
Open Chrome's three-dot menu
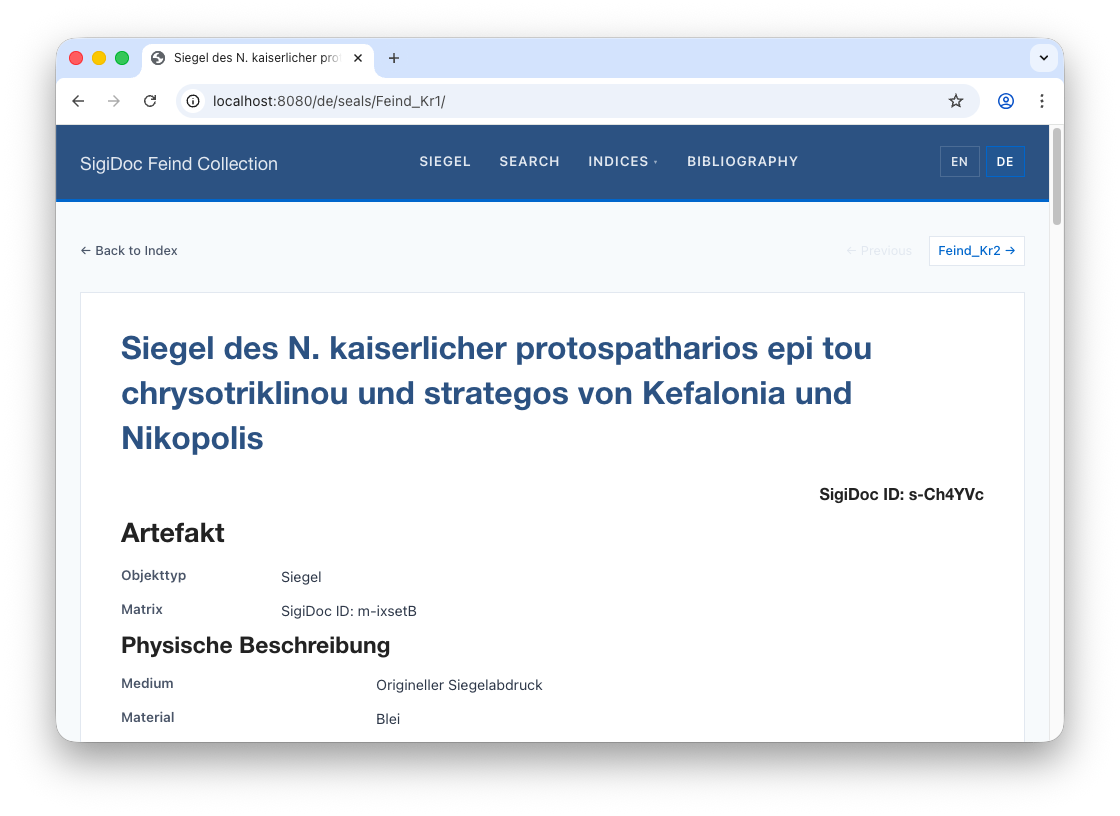click(x=1042, y=101)
